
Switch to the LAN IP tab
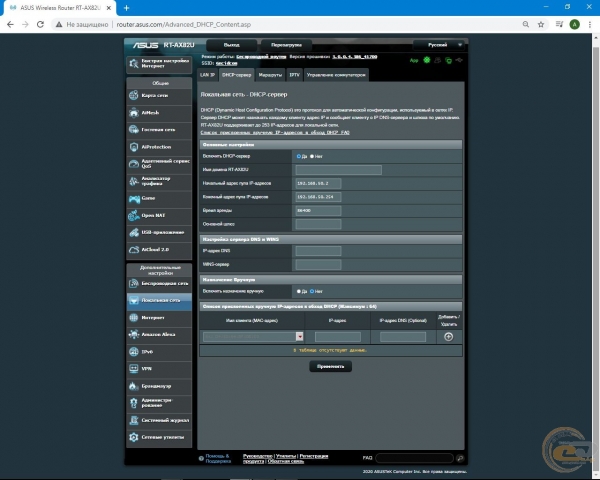tap(207, 75)
